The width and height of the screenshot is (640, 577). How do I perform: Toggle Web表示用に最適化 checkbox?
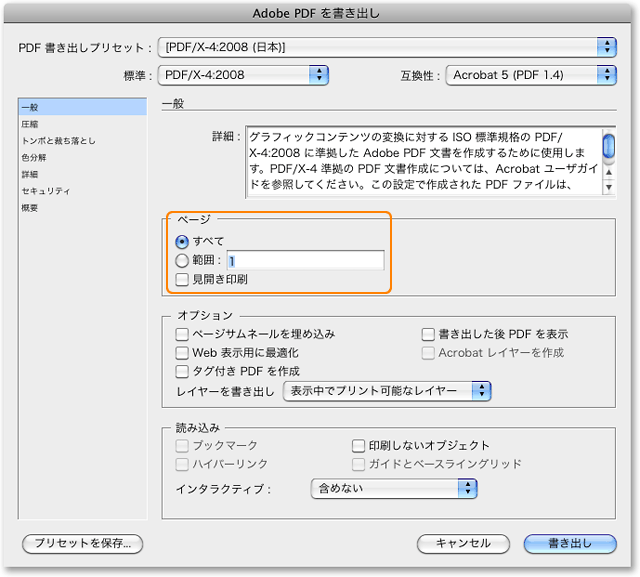point(182,353)
